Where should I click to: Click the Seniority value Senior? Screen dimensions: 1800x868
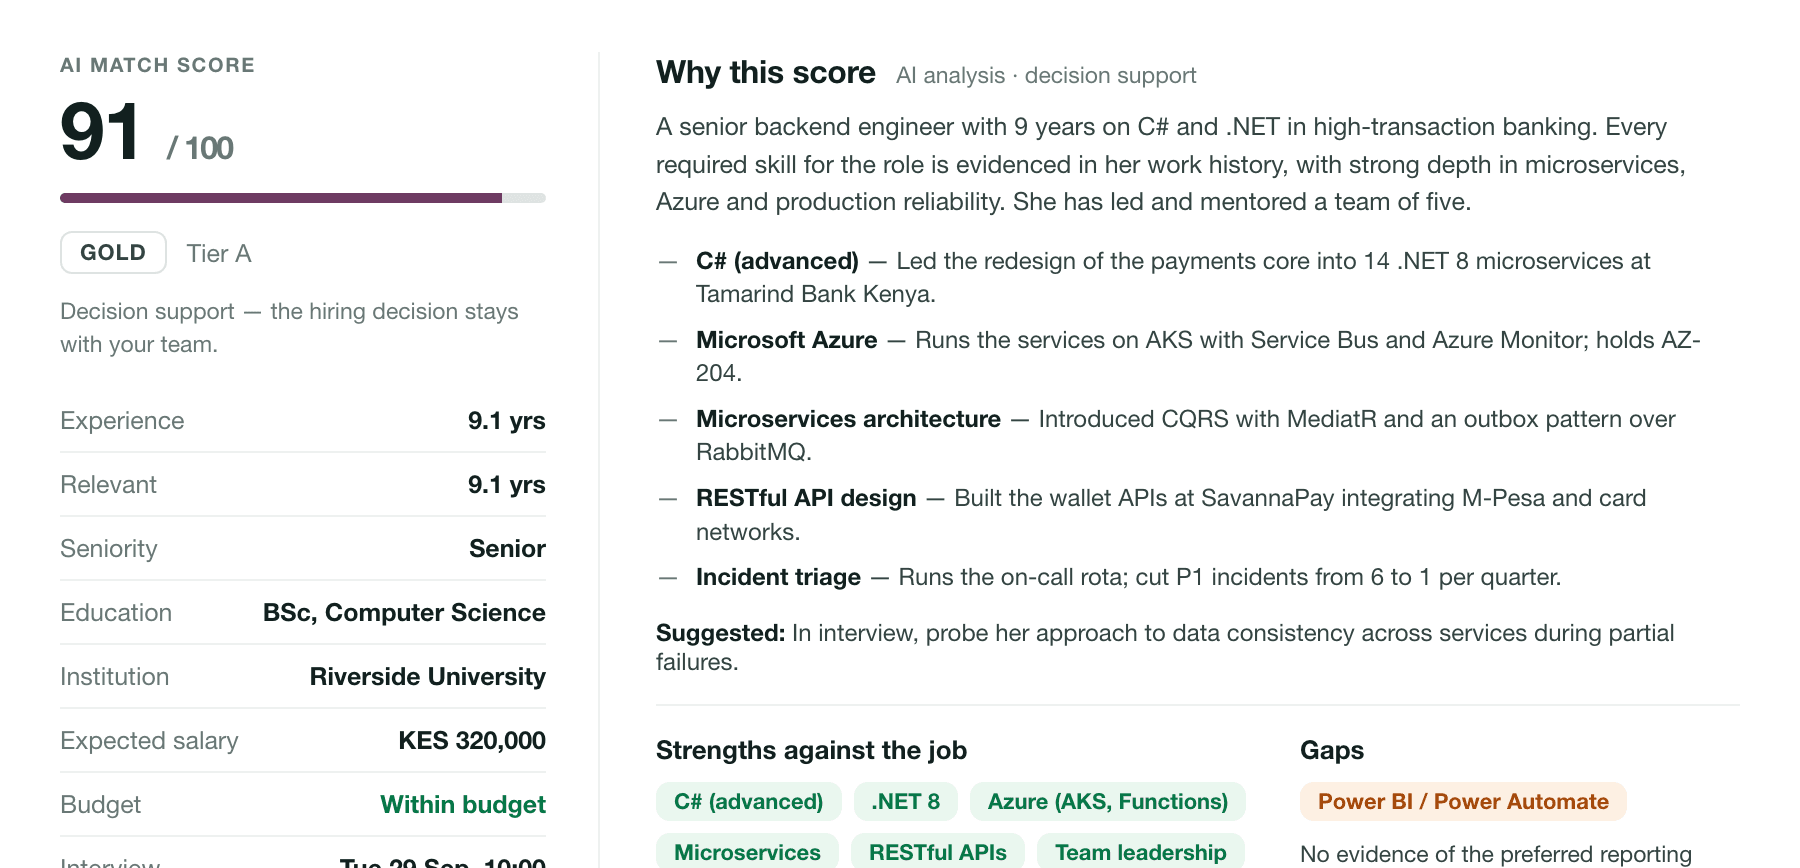point(507,549)
